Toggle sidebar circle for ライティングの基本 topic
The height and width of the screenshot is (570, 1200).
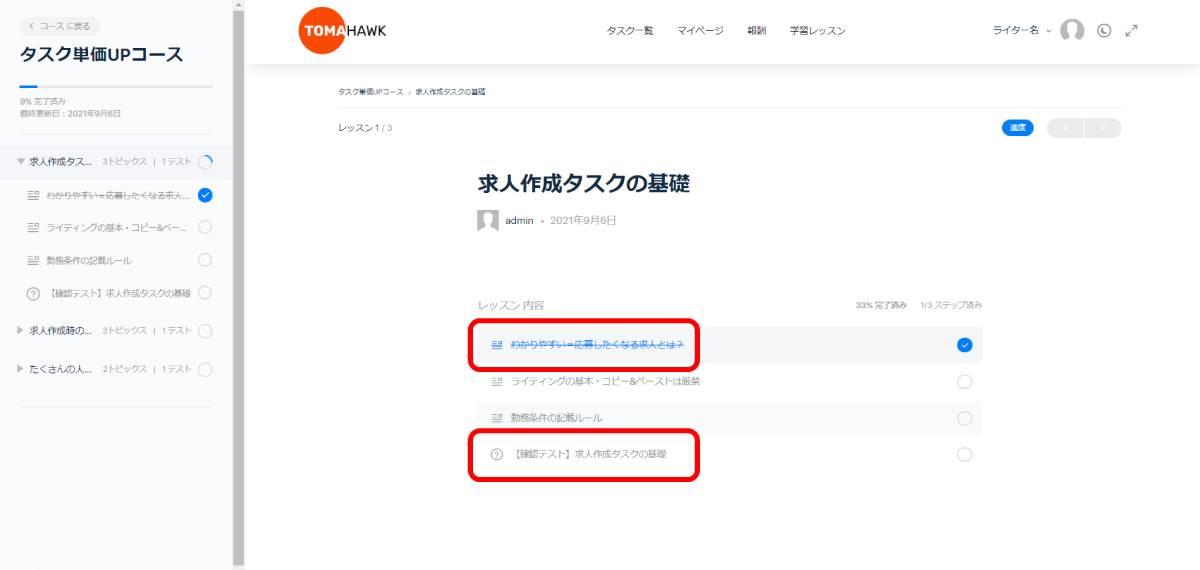coord(205,227)
